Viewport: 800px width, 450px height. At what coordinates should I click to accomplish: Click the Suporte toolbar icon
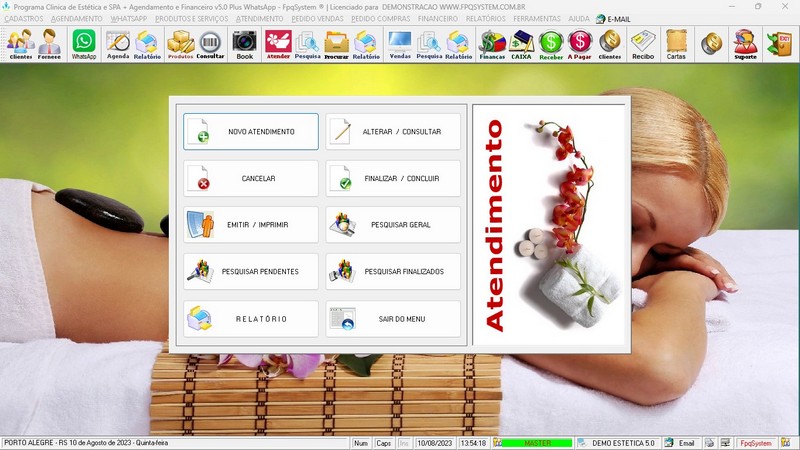pyautogui.click(x=745, y=44)
